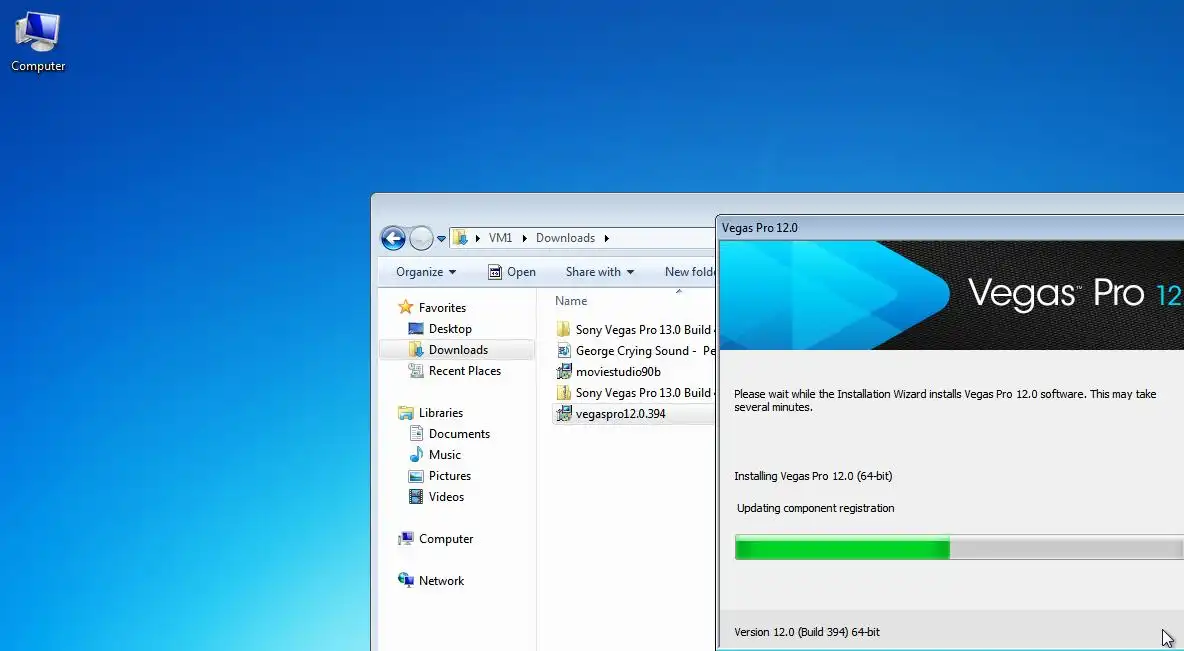Click the Videos filmstrip icon
1184x651 pixels.
[416, 497]
